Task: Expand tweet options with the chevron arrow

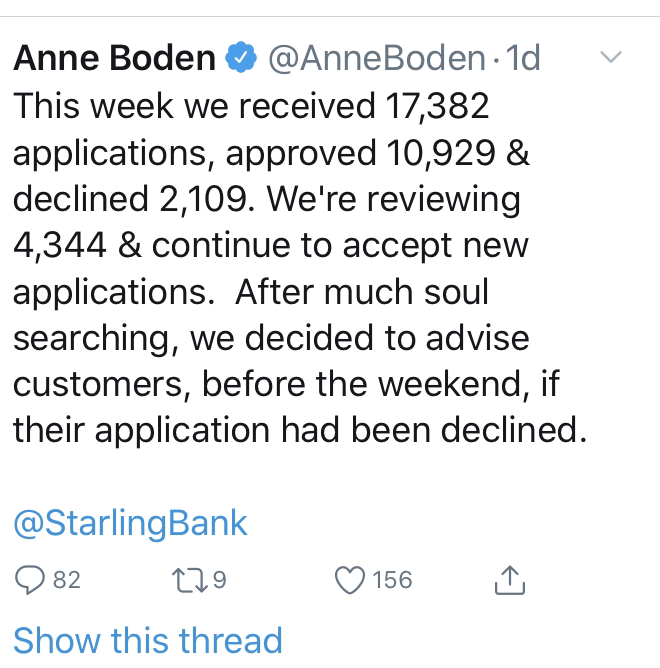Action: click(x=611, y=57)
